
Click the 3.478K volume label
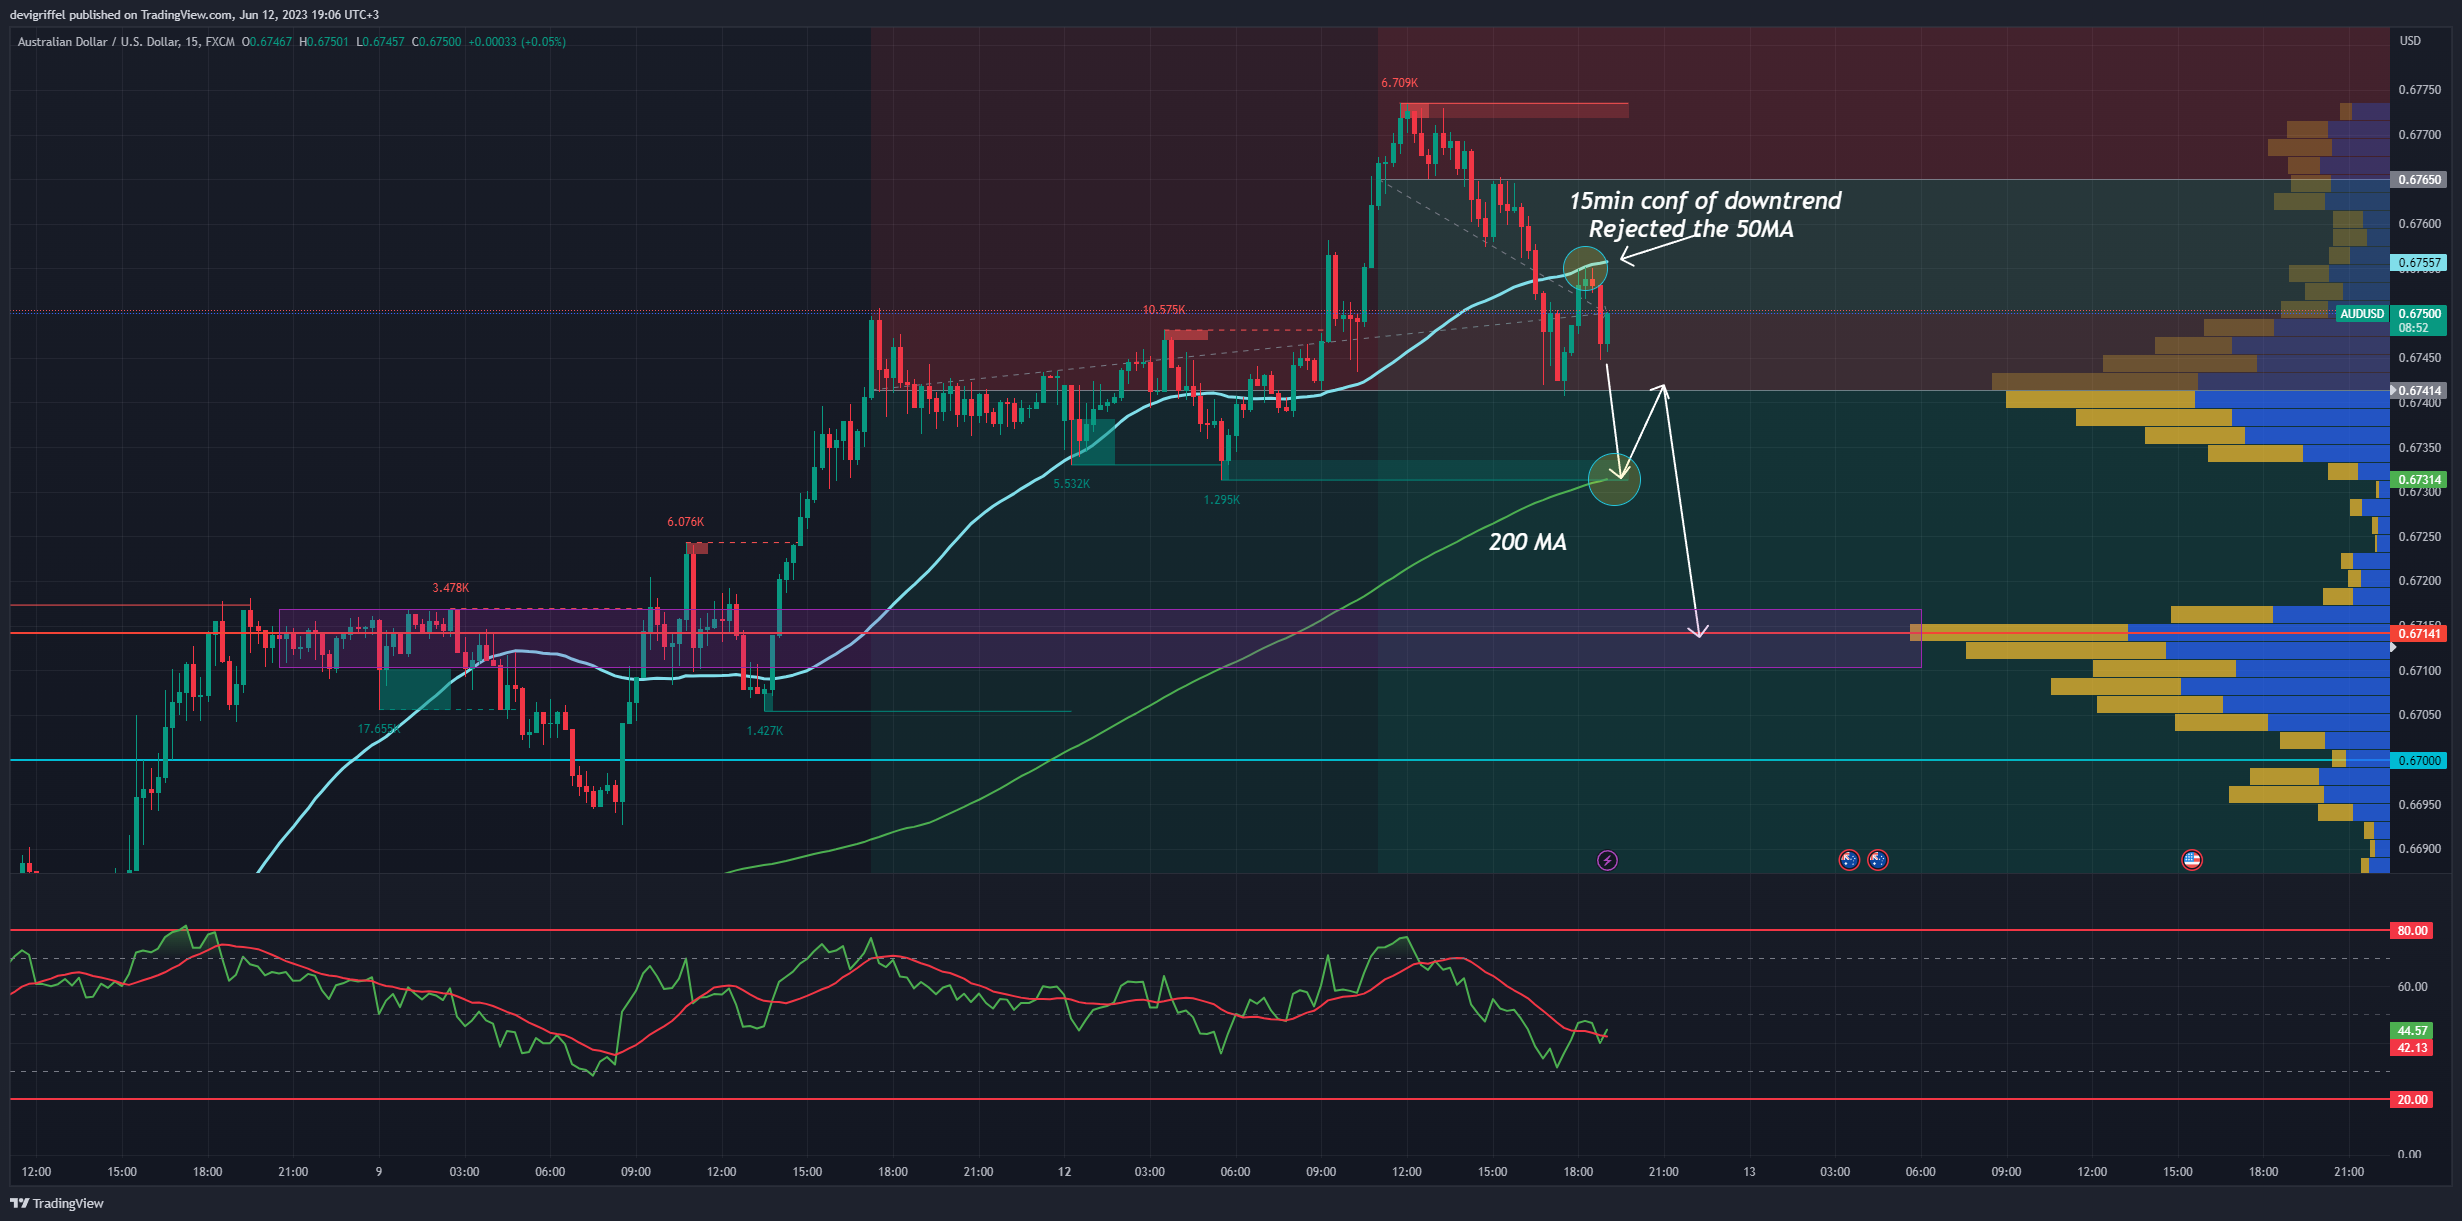tap(450, 588)
